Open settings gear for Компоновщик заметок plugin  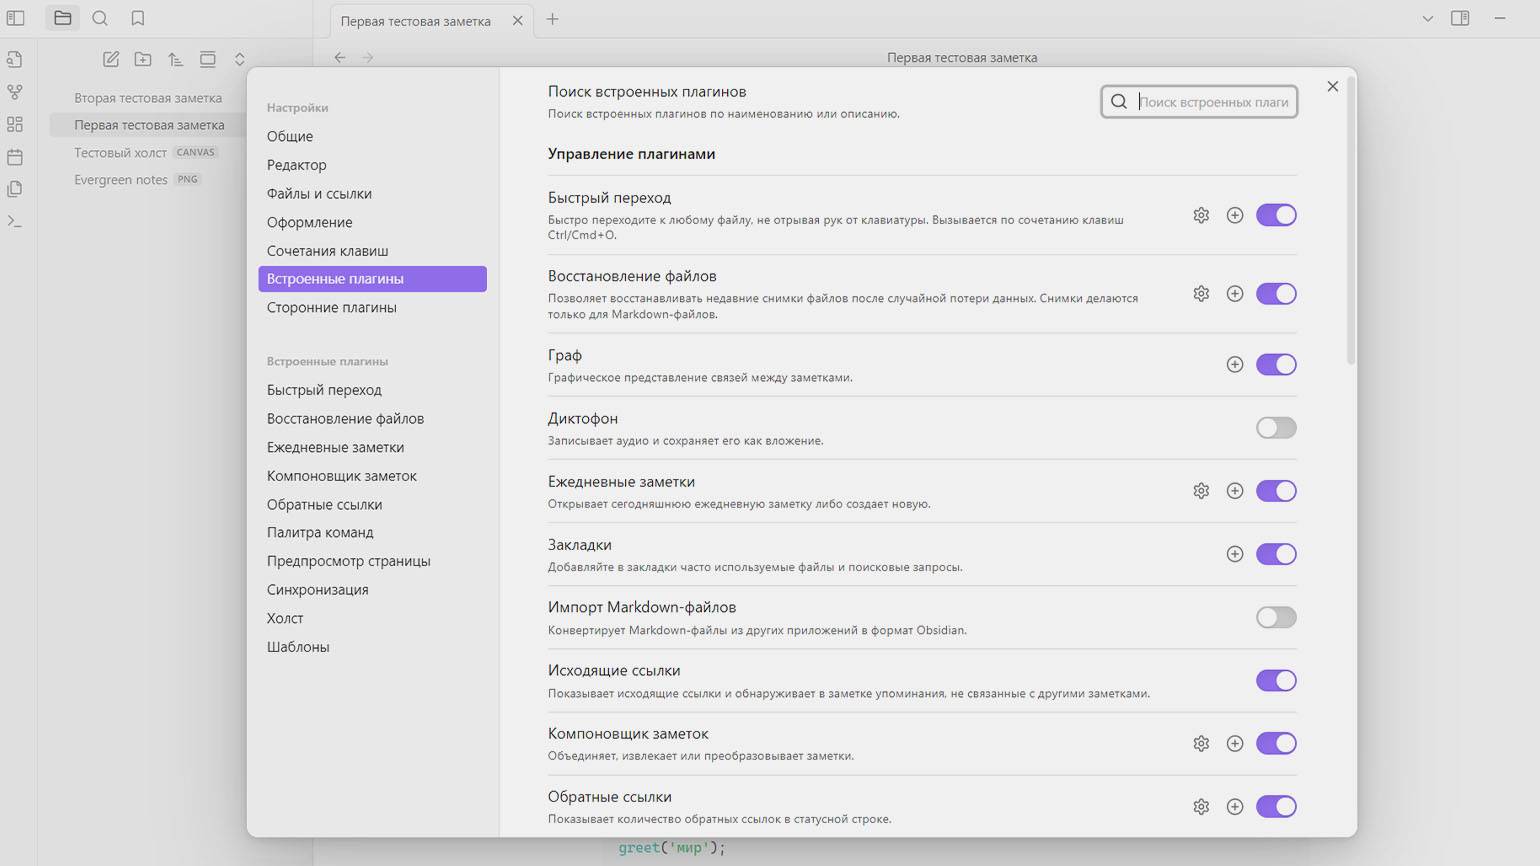point(1201,744)
